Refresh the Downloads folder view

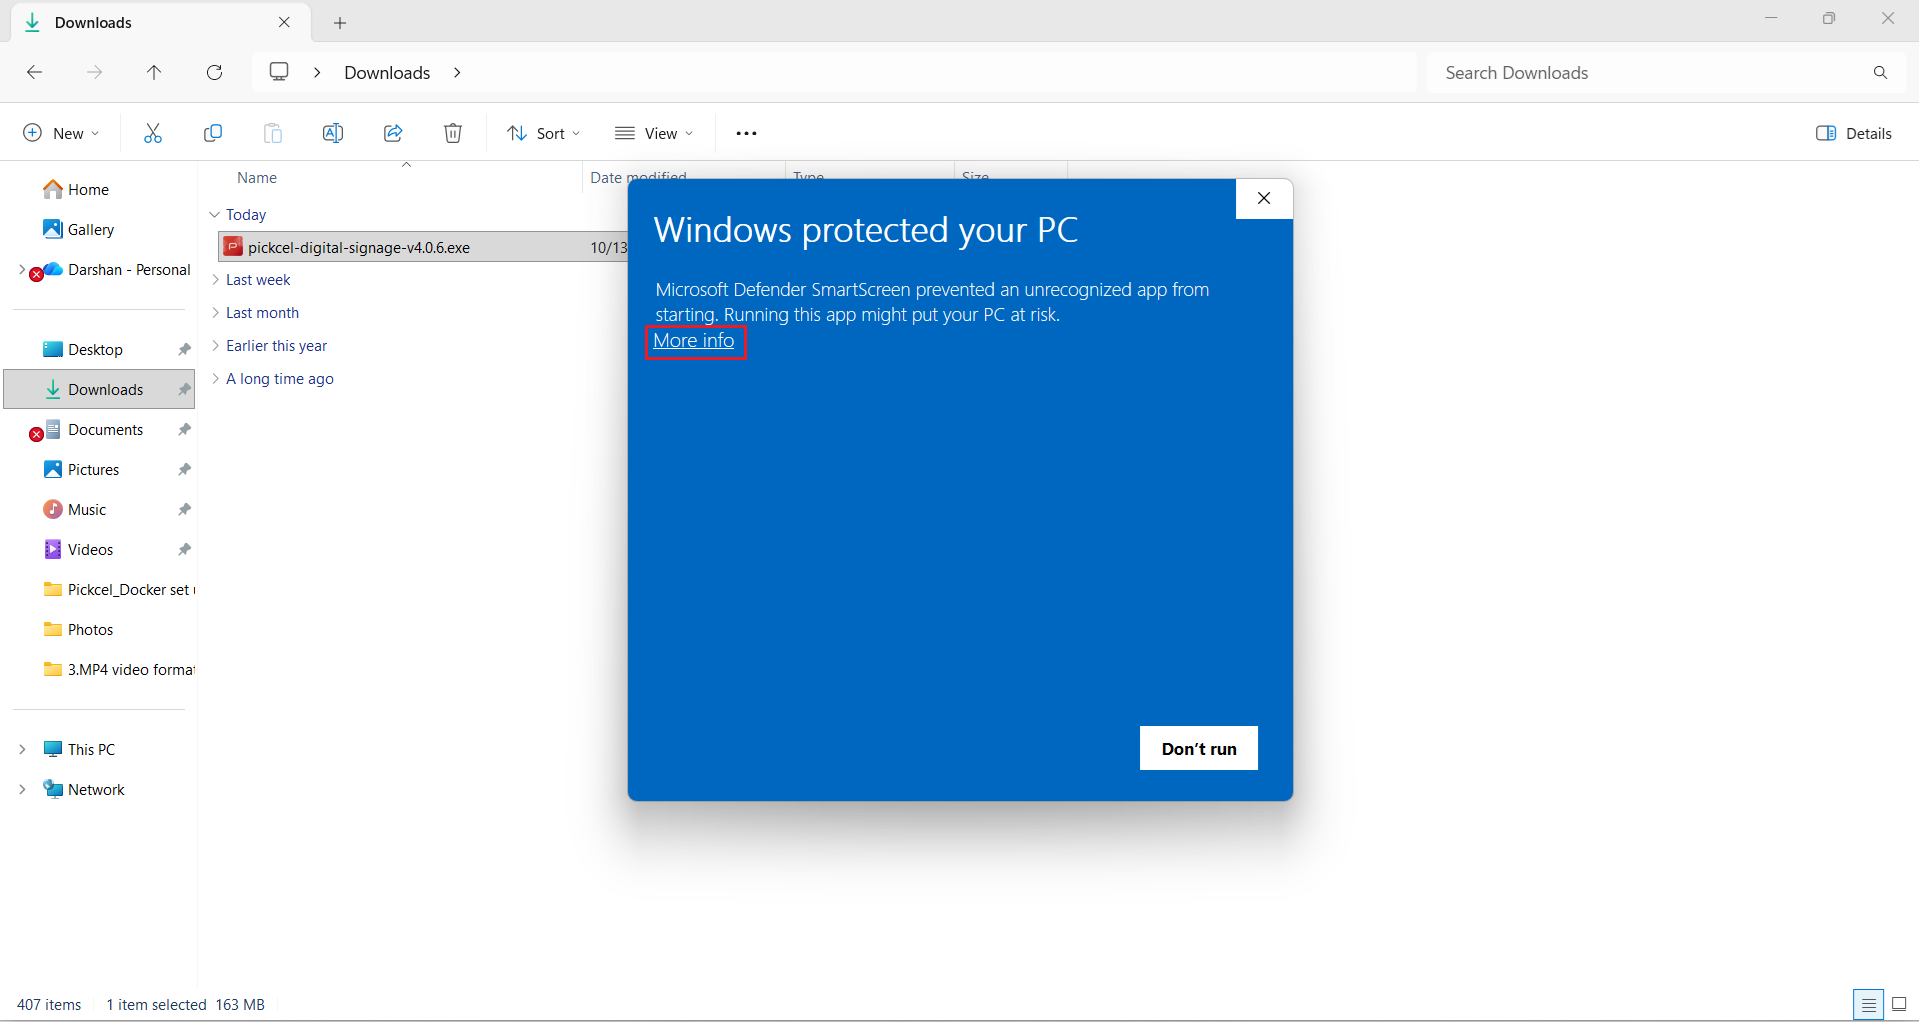coord(214,72)
